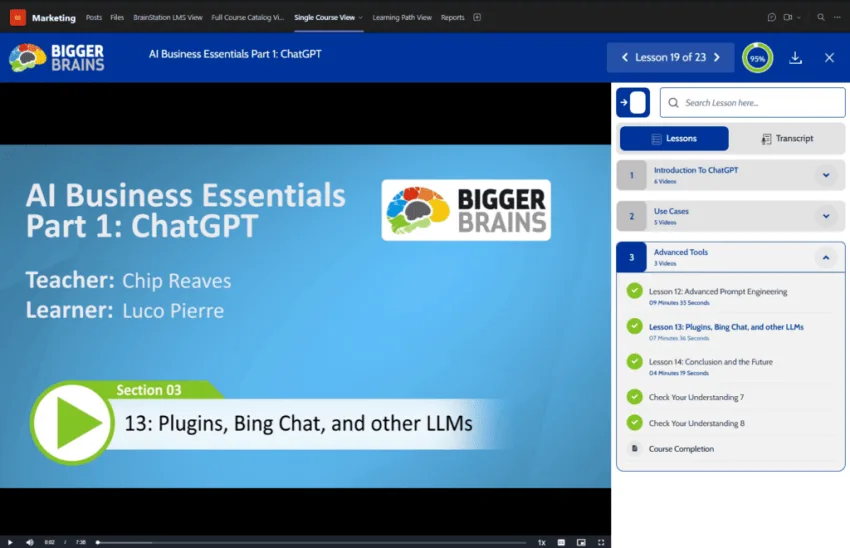Go to previous lesson arrow
This screenshot has width=850, height=548.
point(624,57)
